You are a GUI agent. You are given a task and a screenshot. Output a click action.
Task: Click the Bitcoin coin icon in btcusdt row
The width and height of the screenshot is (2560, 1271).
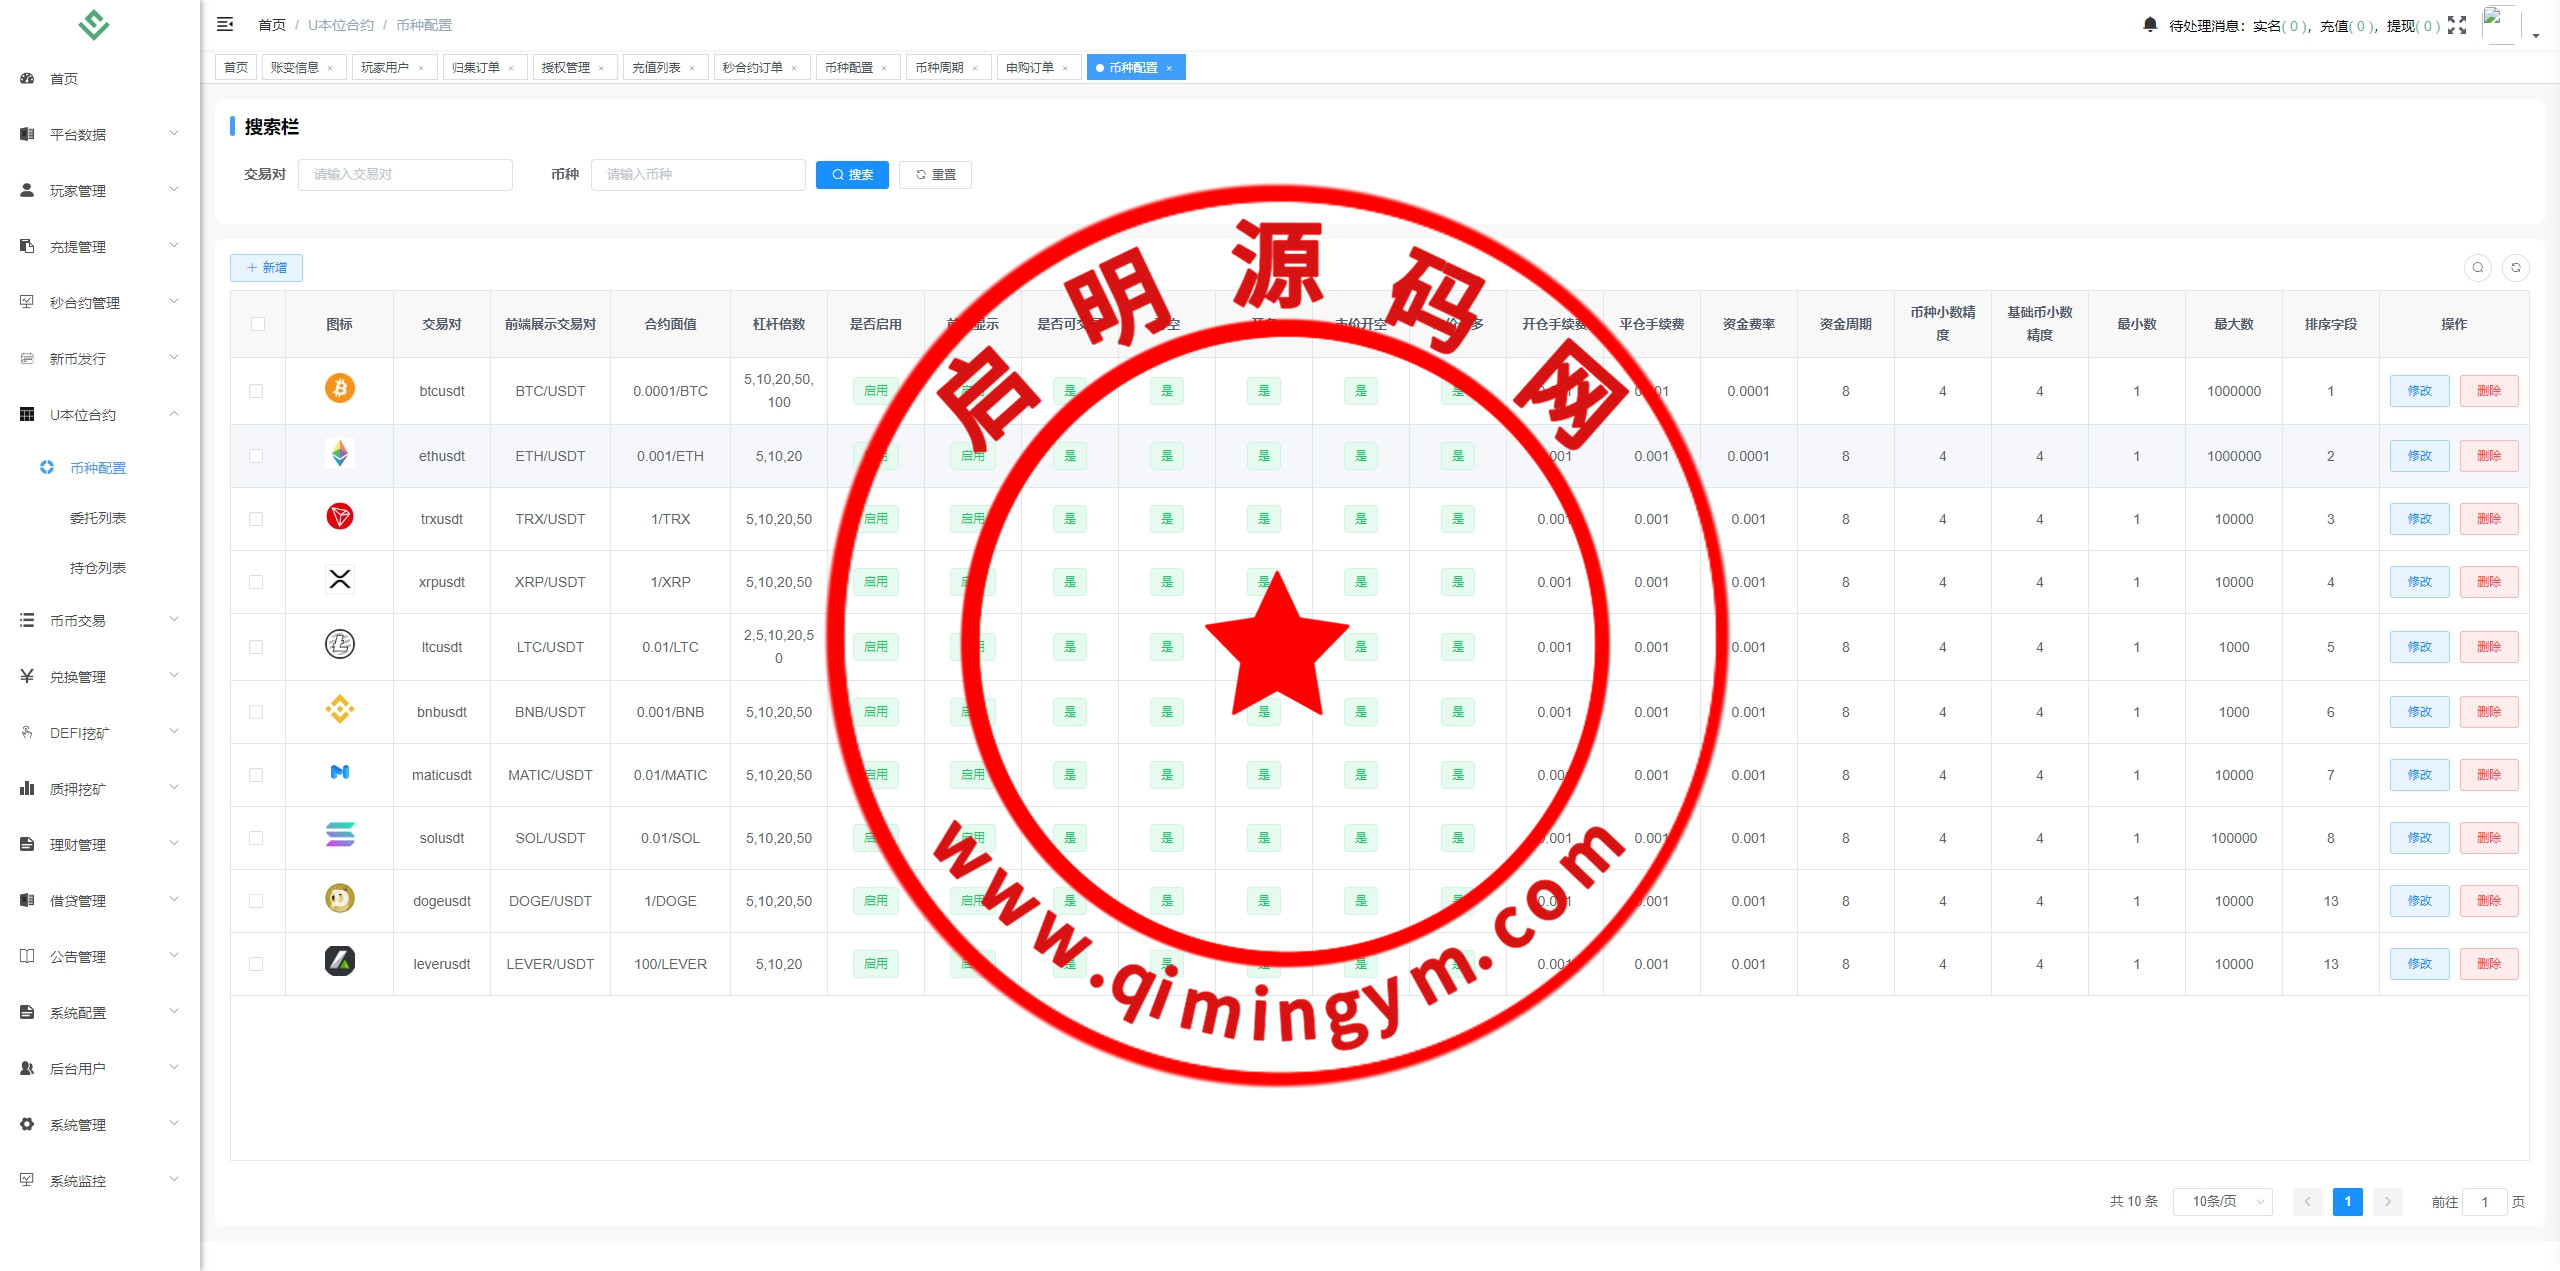(x=340, y=388)
